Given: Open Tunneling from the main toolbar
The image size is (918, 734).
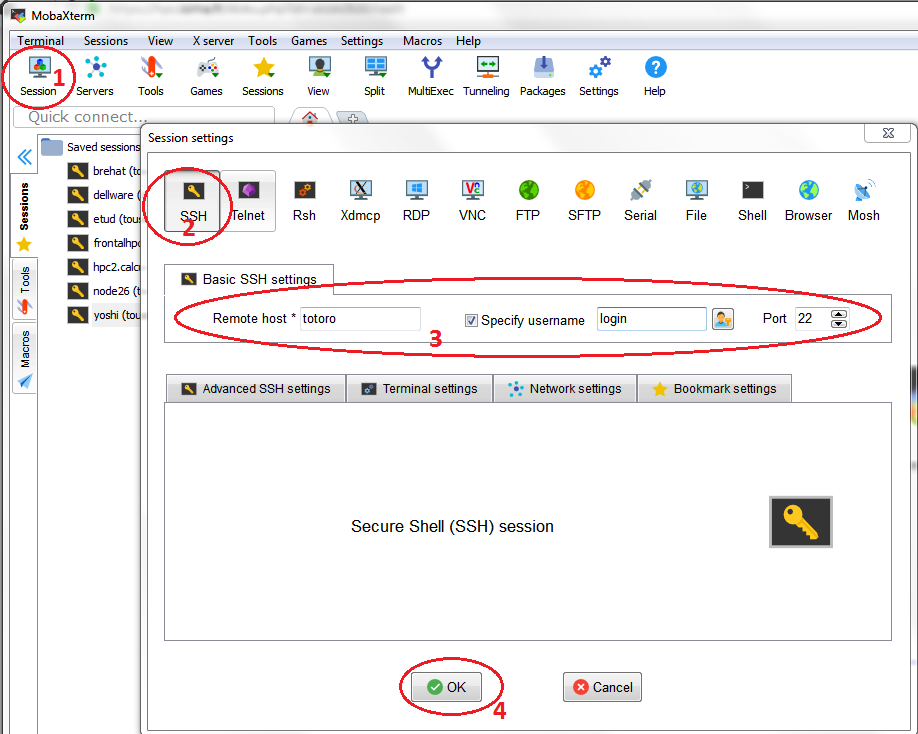Looking at the screenshot, I should [x=486, y=76].
